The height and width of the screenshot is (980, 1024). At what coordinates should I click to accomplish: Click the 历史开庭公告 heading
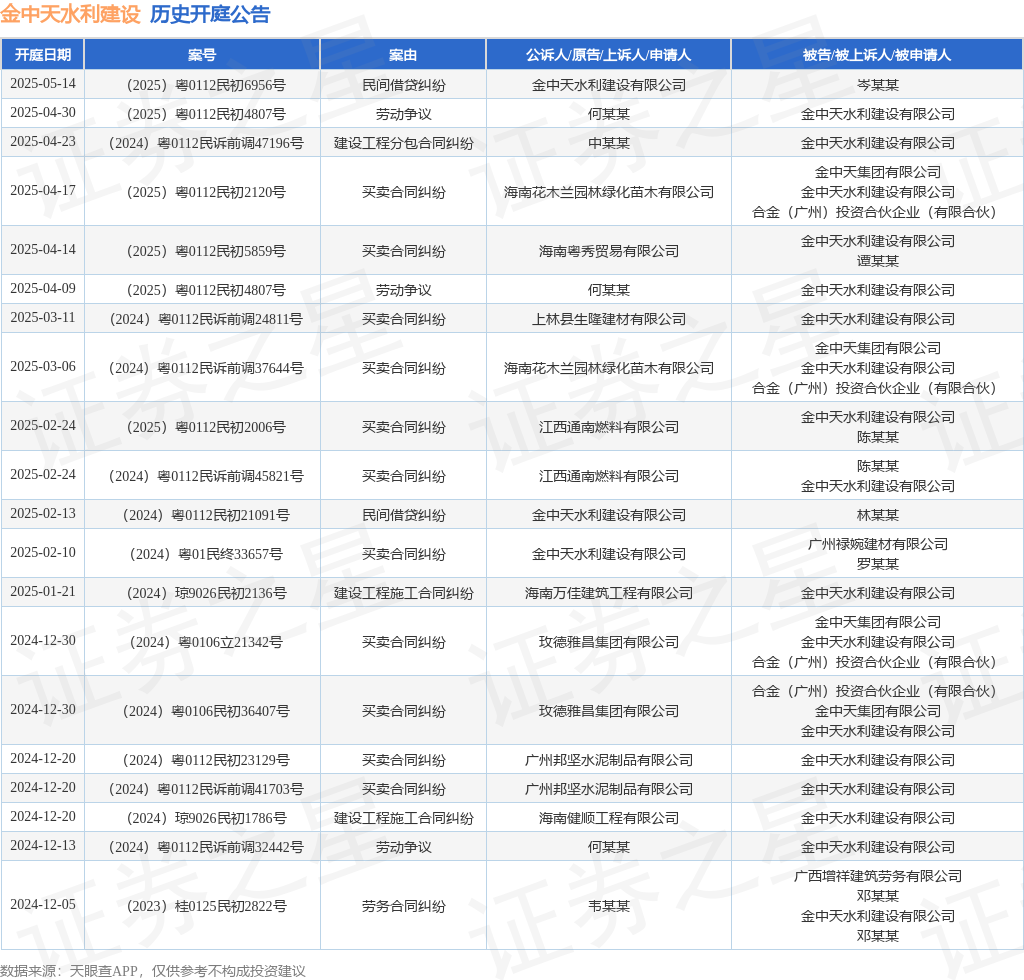coord(210,14)
